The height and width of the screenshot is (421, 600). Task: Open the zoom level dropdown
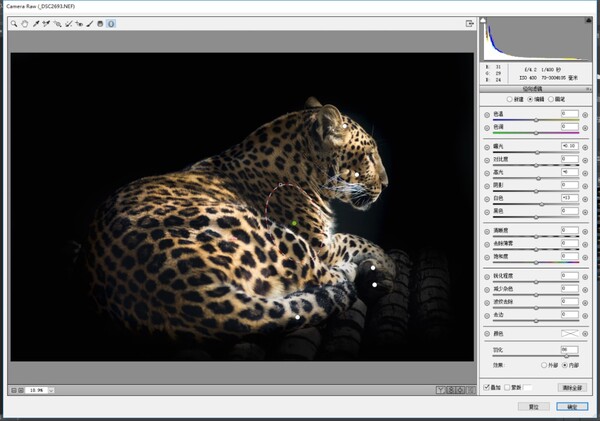click(x=51, y=390)
